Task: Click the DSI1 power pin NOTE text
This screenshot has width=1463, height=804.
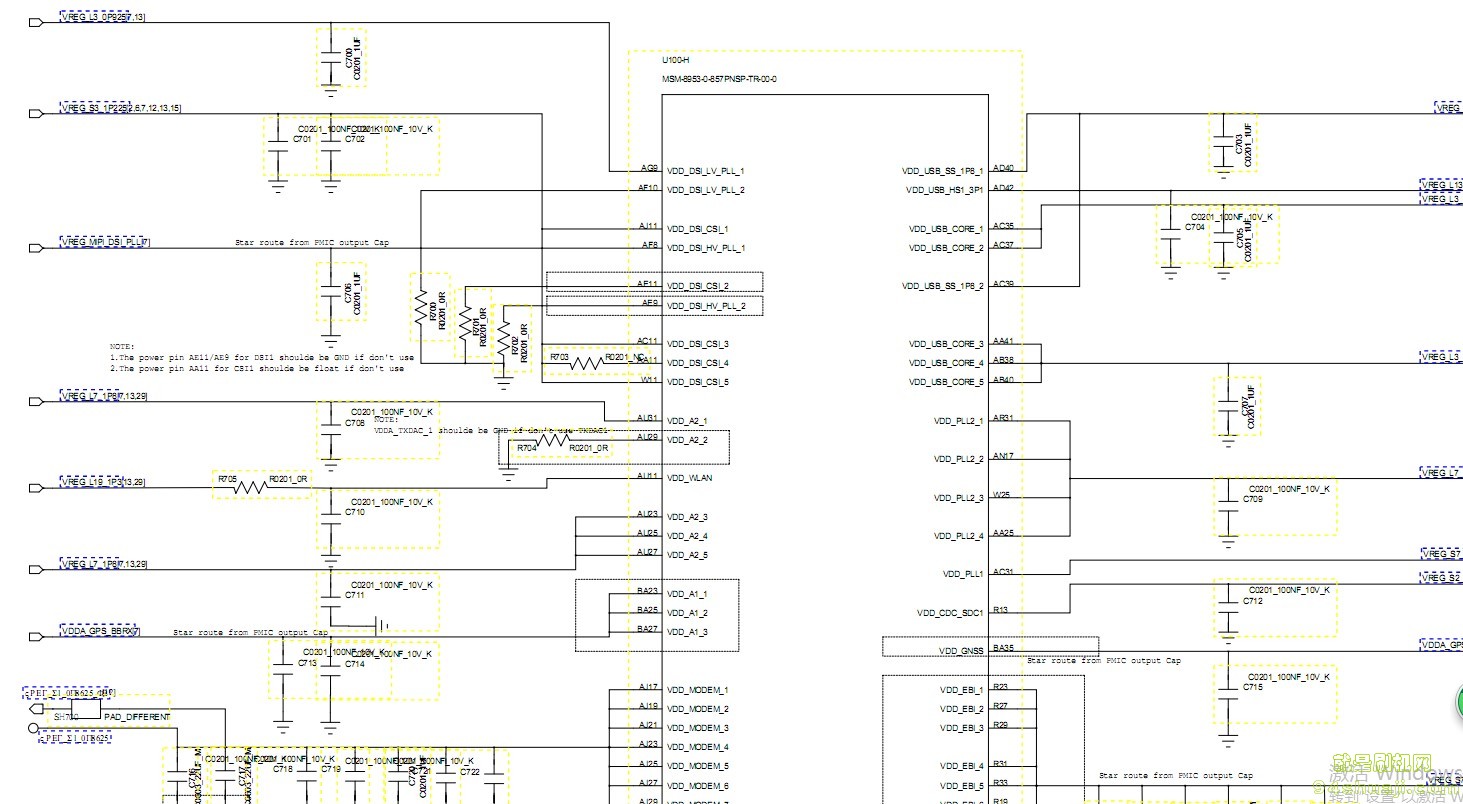Action: click(262, 357)
